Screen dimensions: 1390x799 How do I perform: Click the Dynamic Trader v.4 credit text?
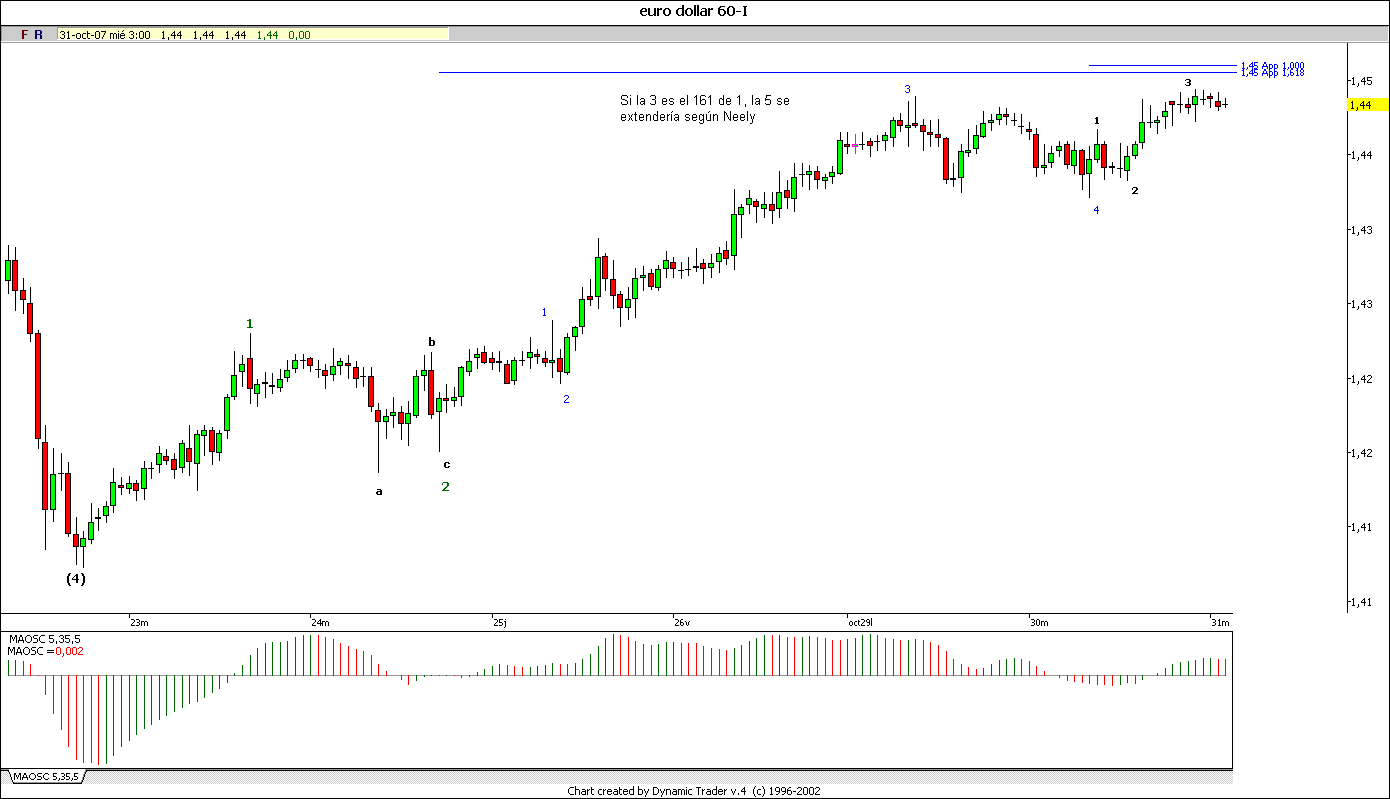692,790
